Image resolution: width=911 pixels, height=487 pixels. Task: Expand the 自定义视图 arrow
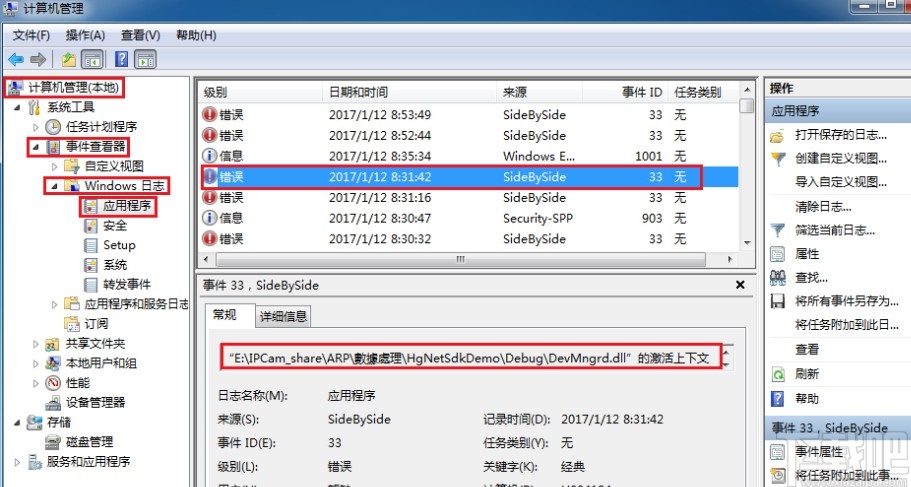[x=55, y=166]
